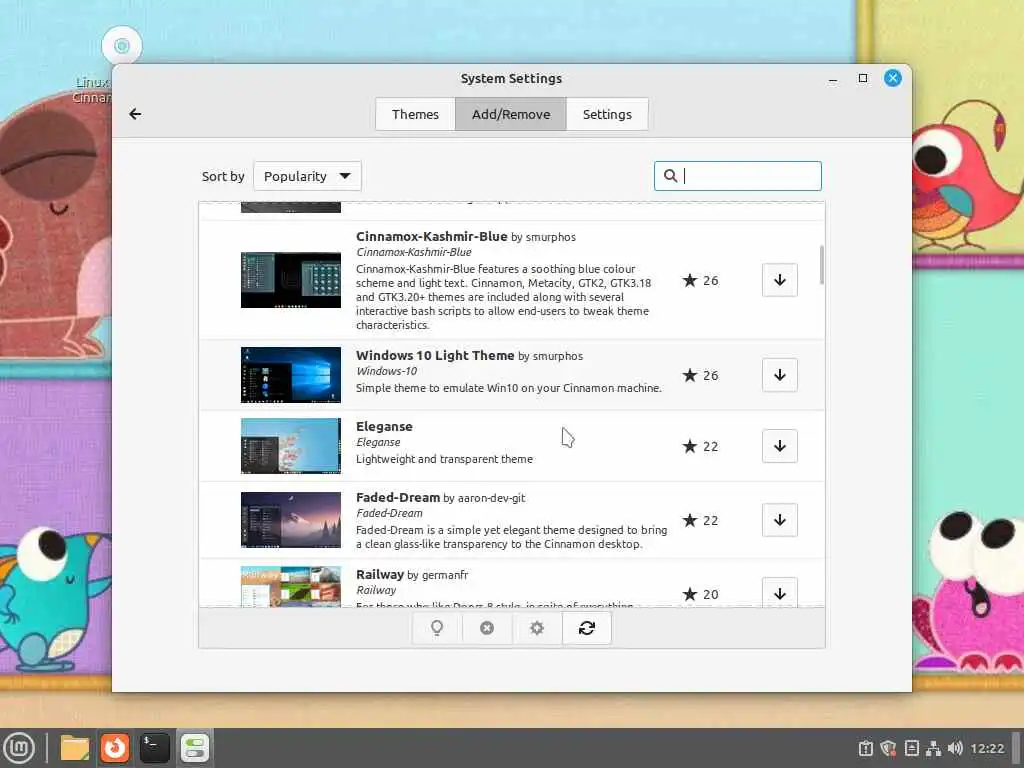Click the star rating 20 for Railway
Screen dimensions: 1024x768
pyautogui.click(x=700, y=594)
